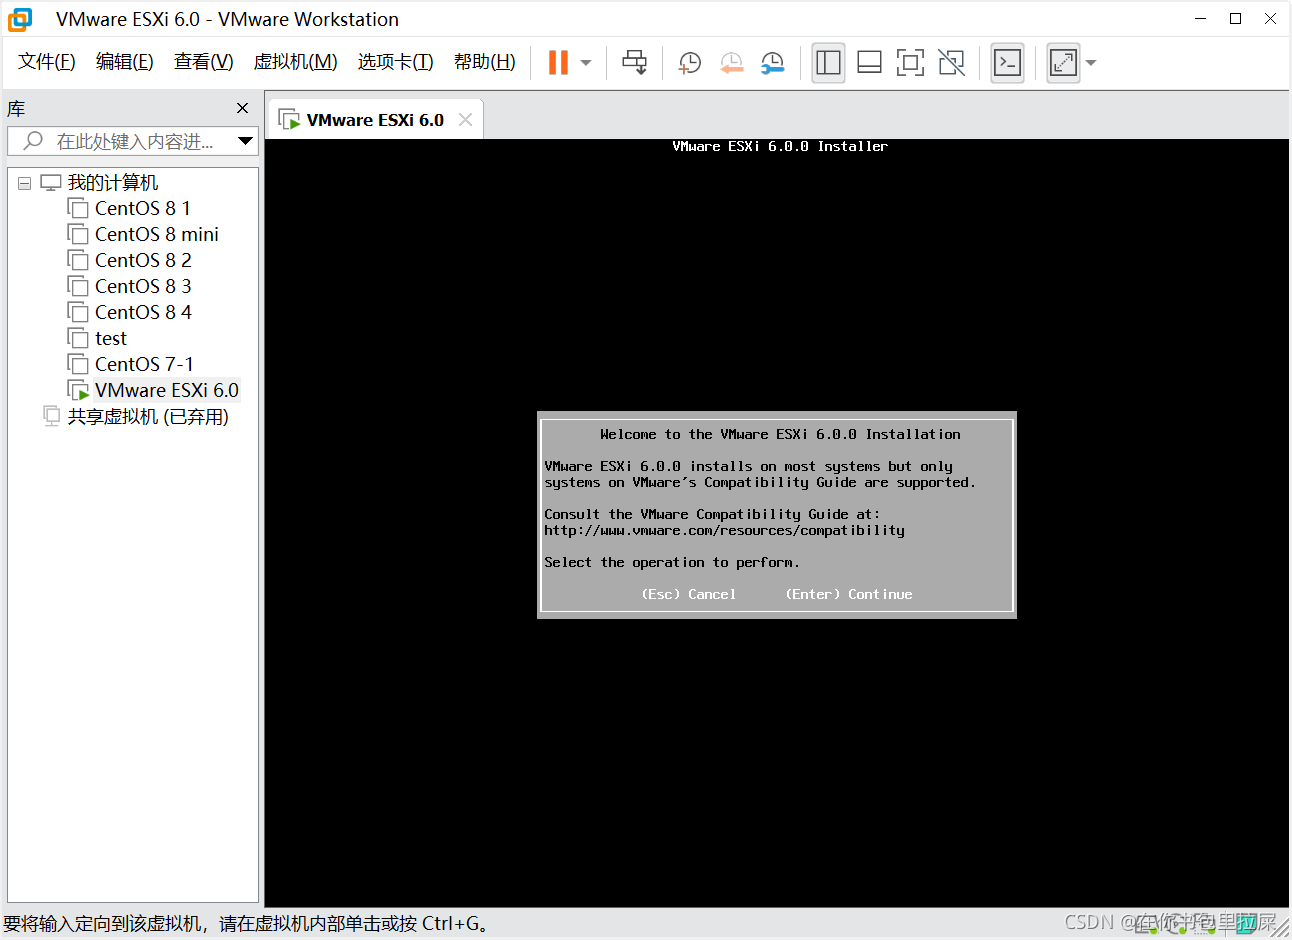The height and width of the screenshot is (940, 1292).
Task: Click the VMware Workstation title bar icon
Action: pos(20,19)
